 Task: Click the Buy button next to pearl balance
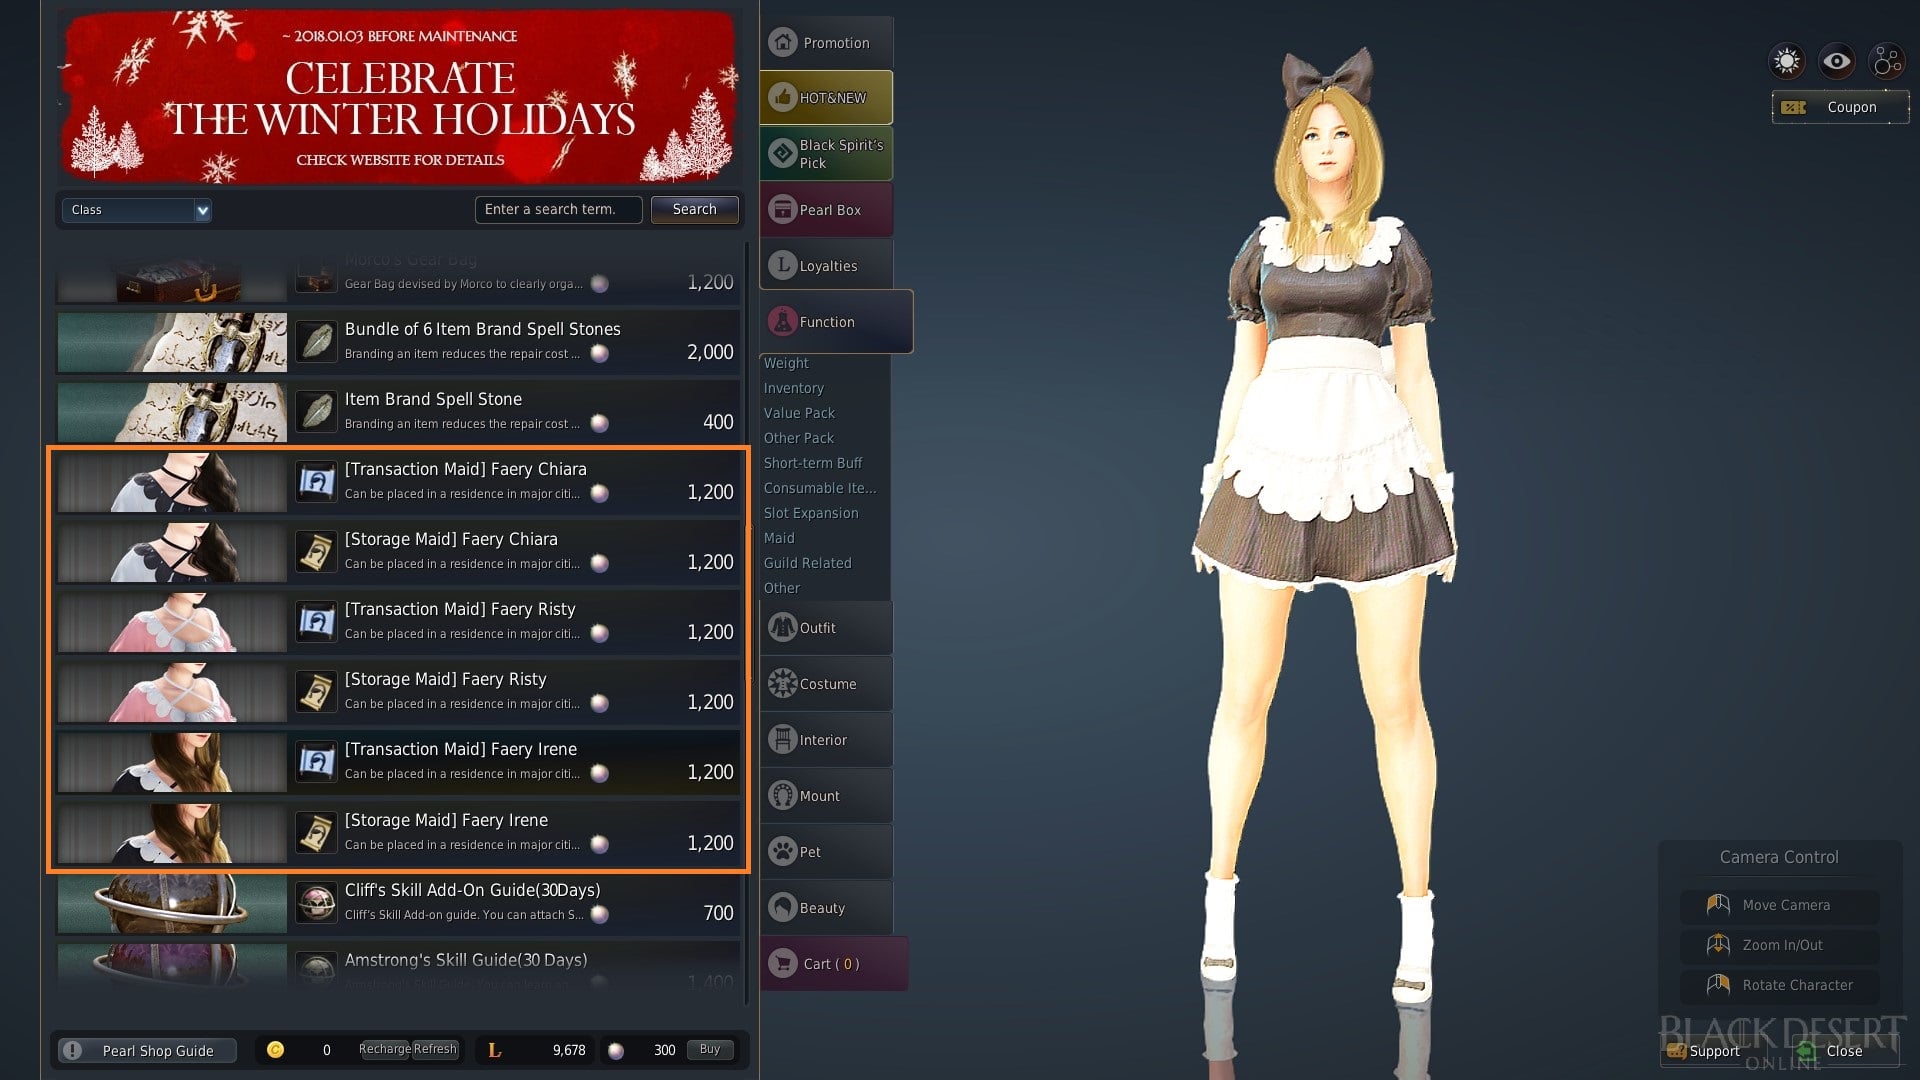pos(709,1050)
